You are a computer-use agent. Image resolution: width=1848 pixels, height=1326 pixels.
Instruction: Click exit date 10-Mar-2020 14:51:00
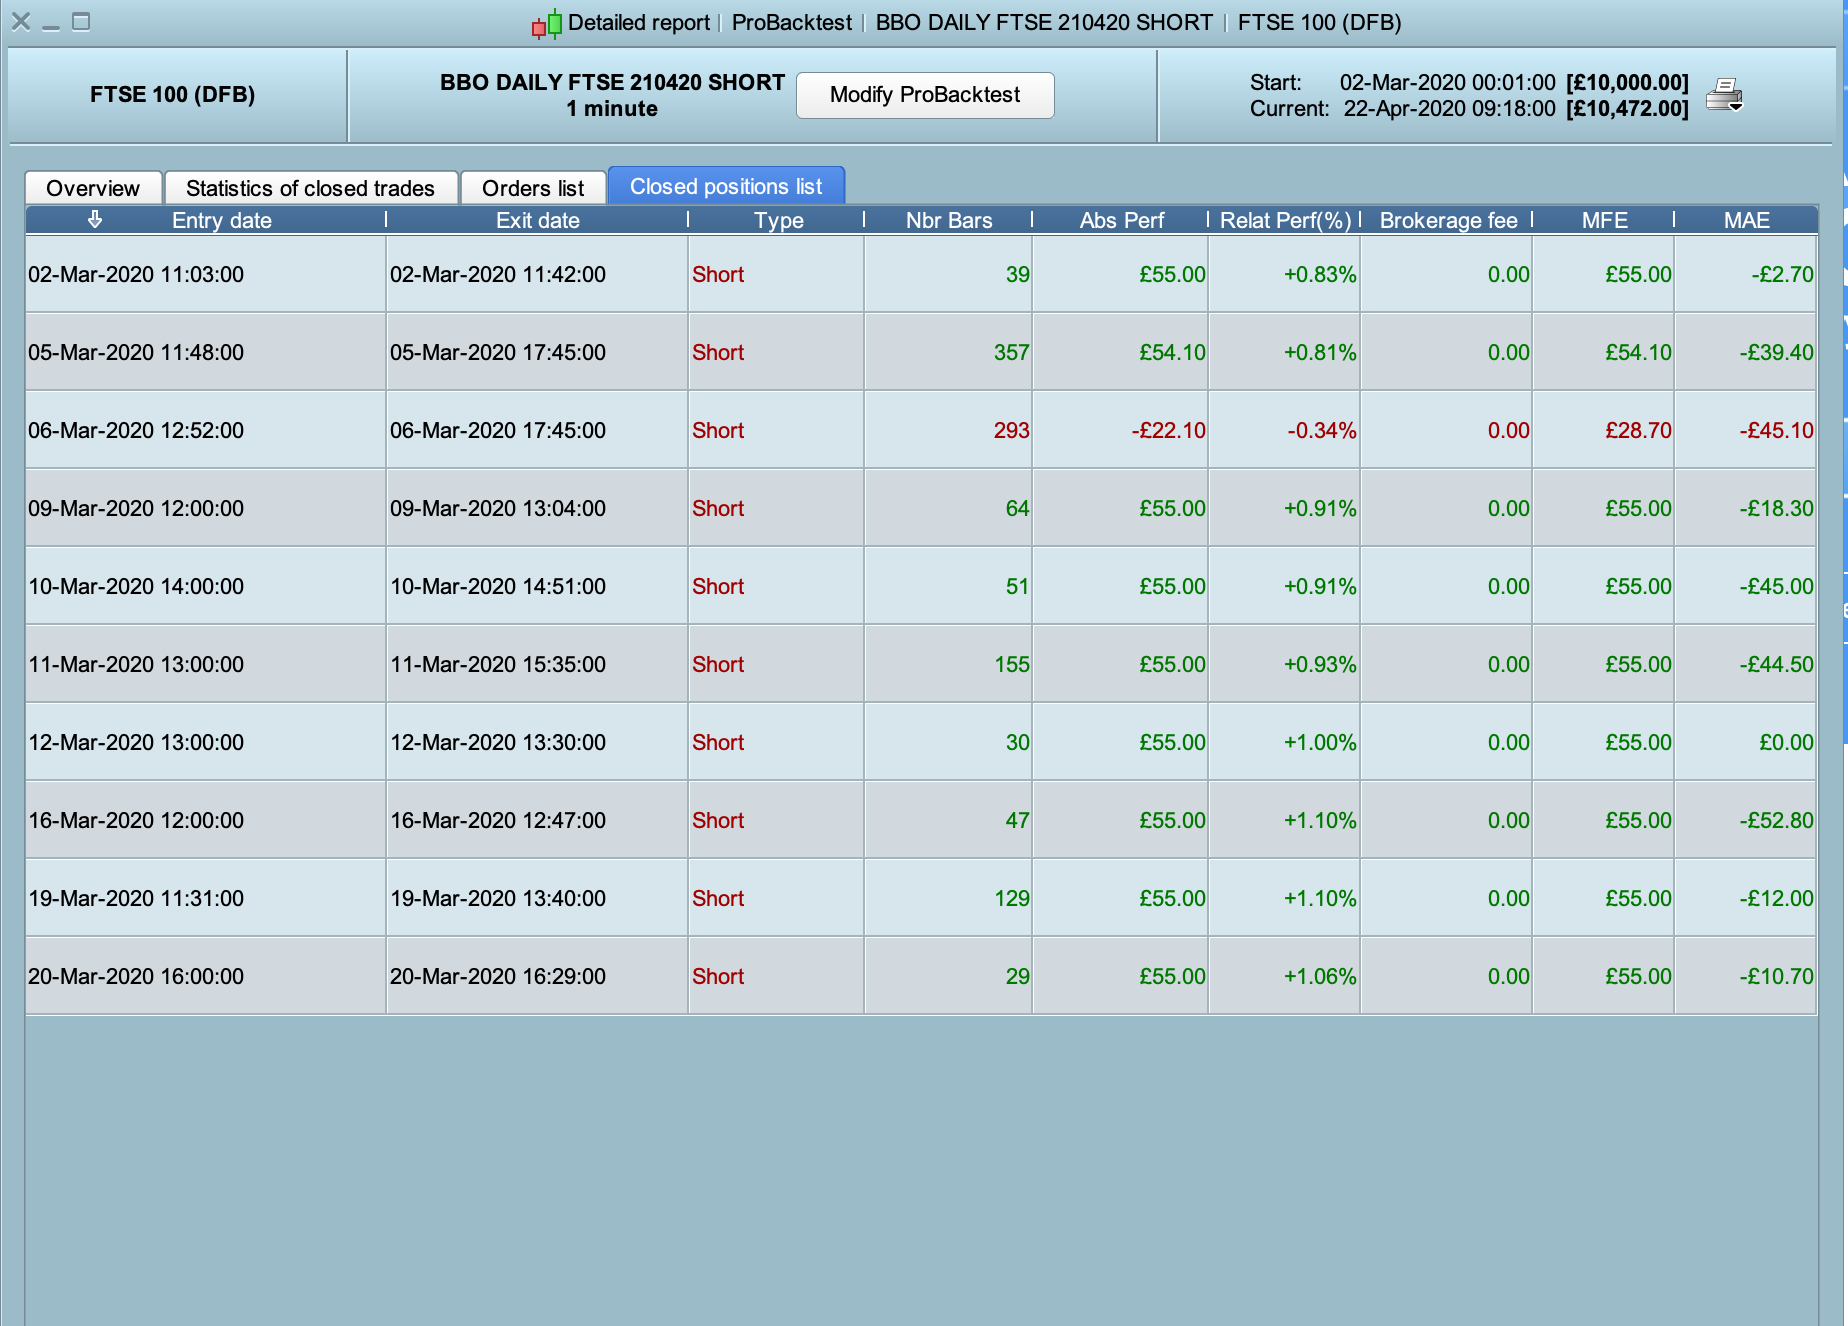498,586
